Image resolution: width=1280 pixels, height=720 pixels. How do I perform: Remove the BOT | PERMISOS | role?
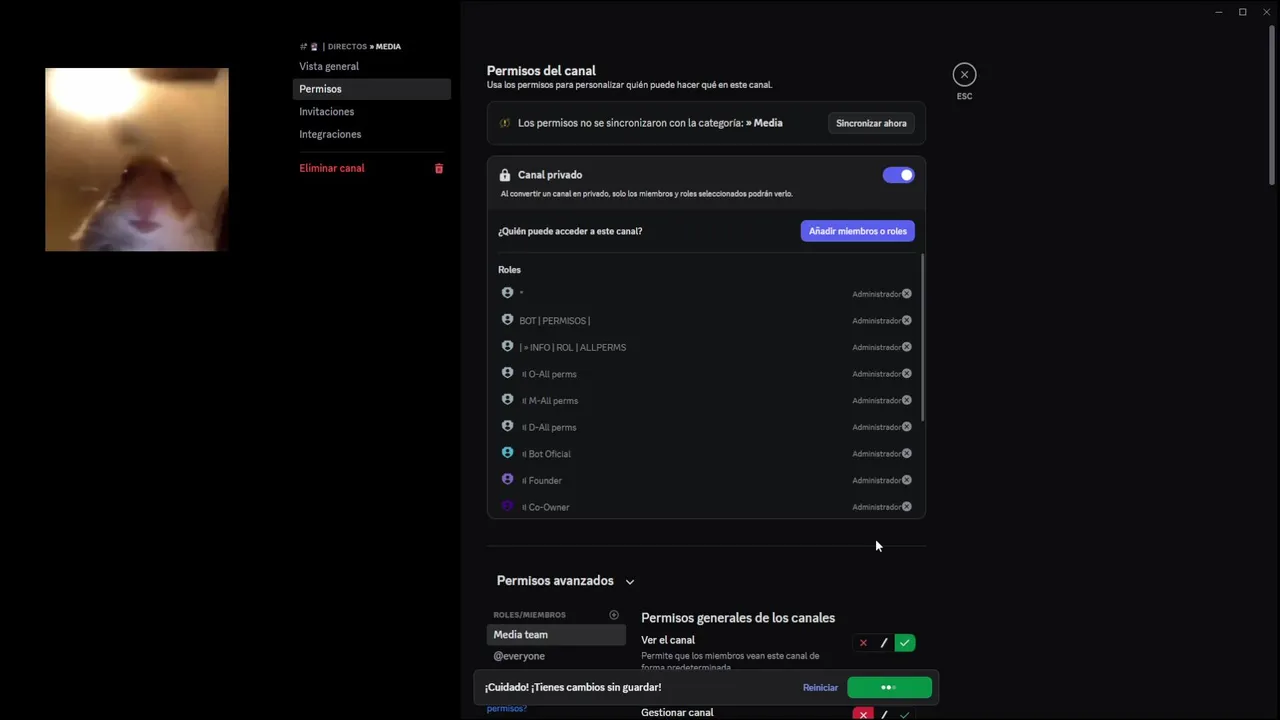click(x=906, y=320)
